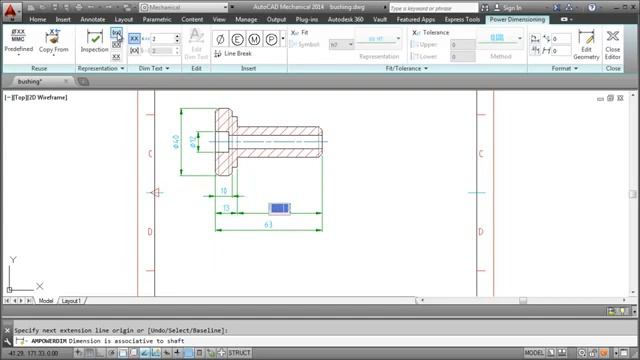Click the viewport restore window icon
Screen dimensions: 640x360
click(x=610, y=98)
